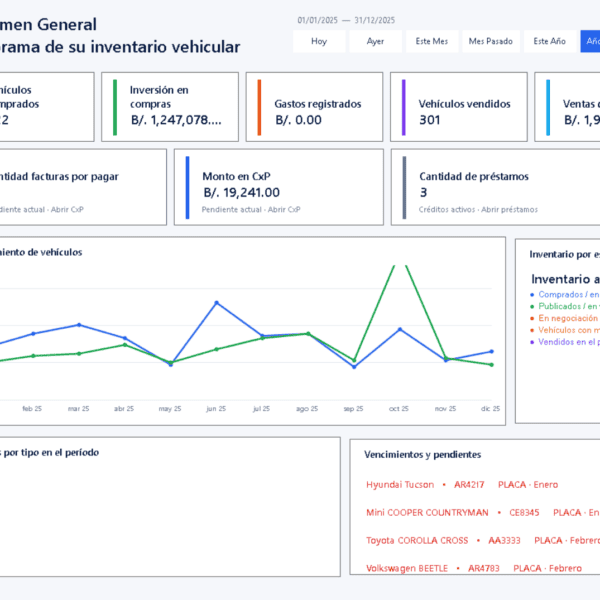
Task: Toggle the Comprados legend item
Action: click(x=565, y=294)
